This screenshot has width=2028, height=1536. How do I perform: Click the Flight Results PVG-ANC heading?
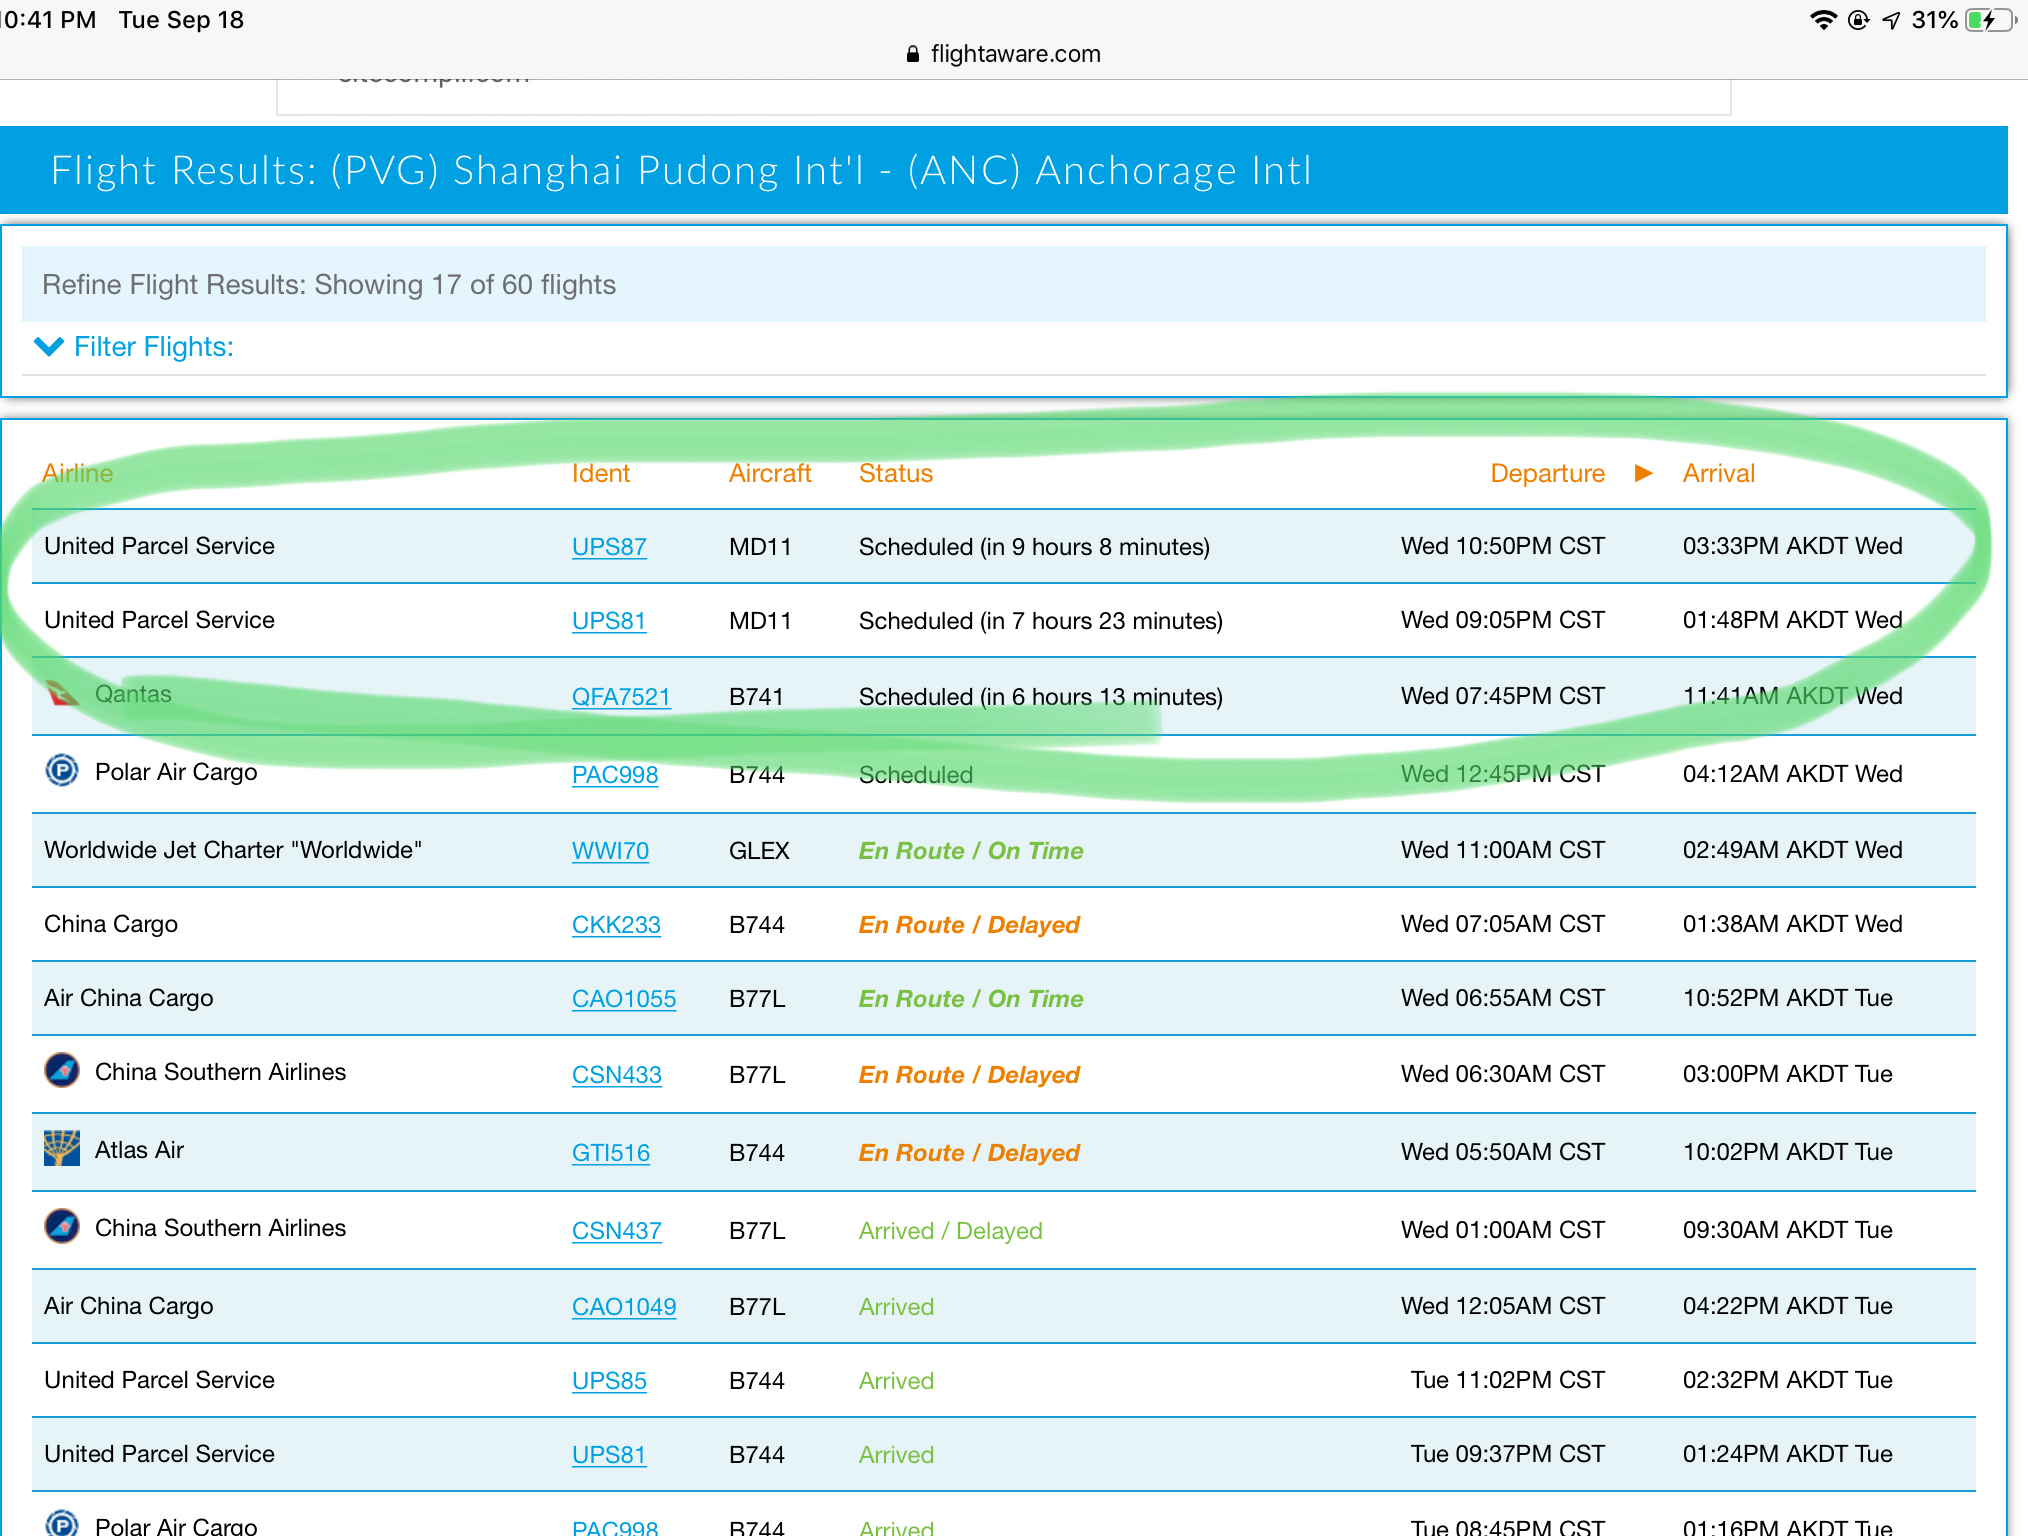pyautogui.click(x=681, y=171)
